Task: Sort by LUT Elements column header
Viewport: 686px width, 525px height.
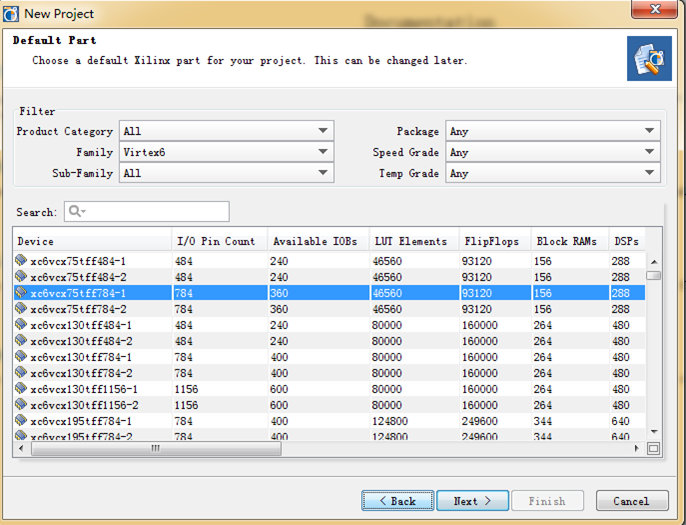Action: (x=414, y=241)
